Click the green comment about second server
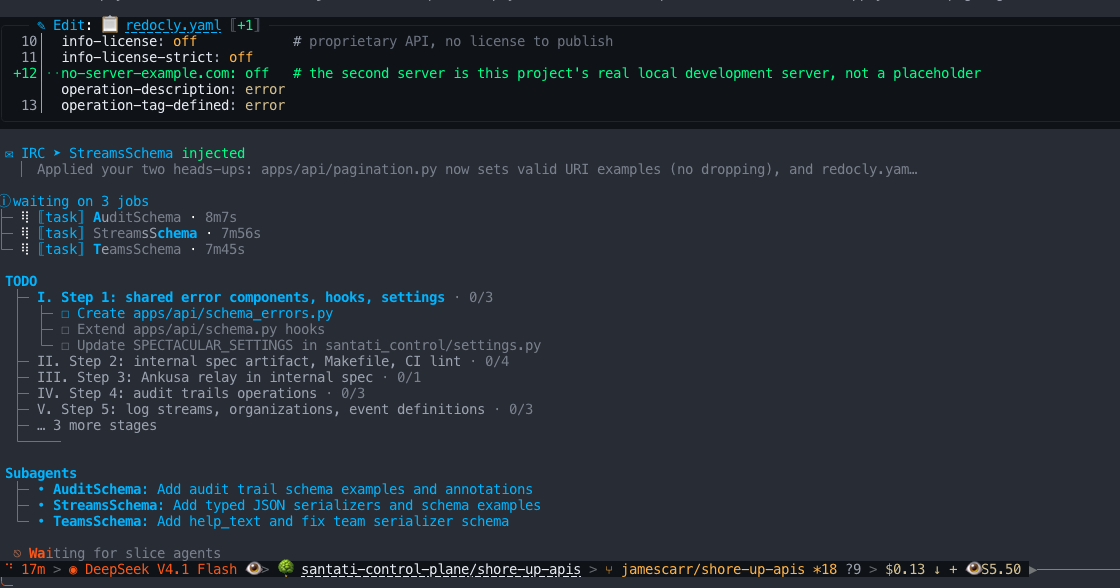Screen dimensions: 1120x588 coord(637,74)
